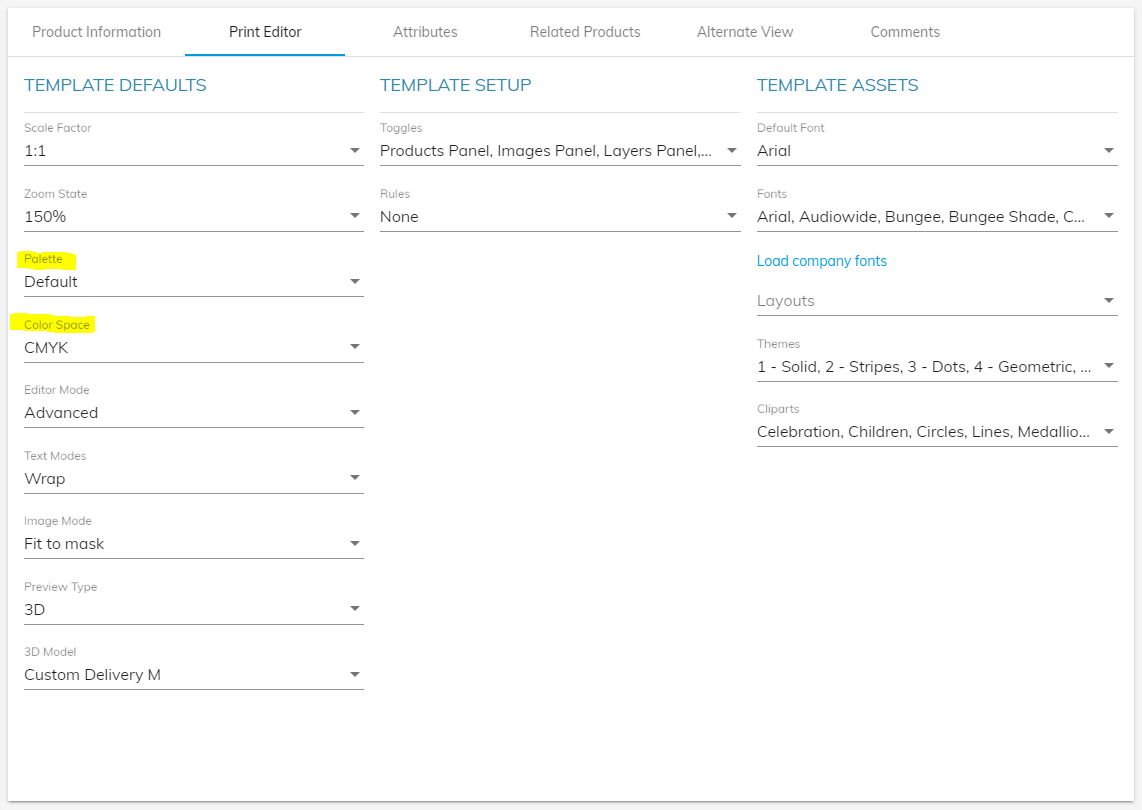Expand the Palette dropdown set to Default
This screenshot has width=1142, height=810.
tap(194, 282)
